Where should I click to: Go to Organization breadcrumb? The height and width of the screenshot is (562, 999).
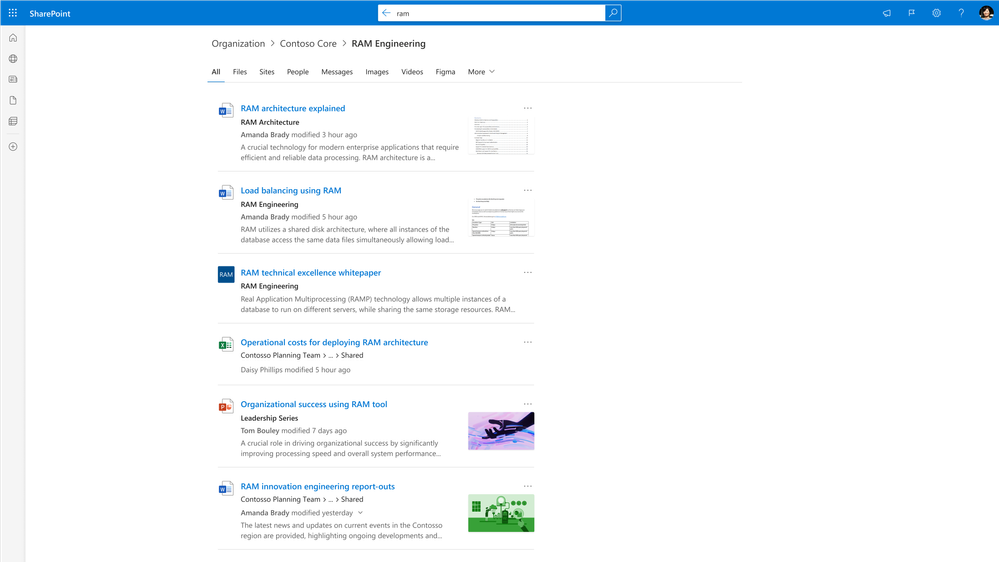point(238,43)
